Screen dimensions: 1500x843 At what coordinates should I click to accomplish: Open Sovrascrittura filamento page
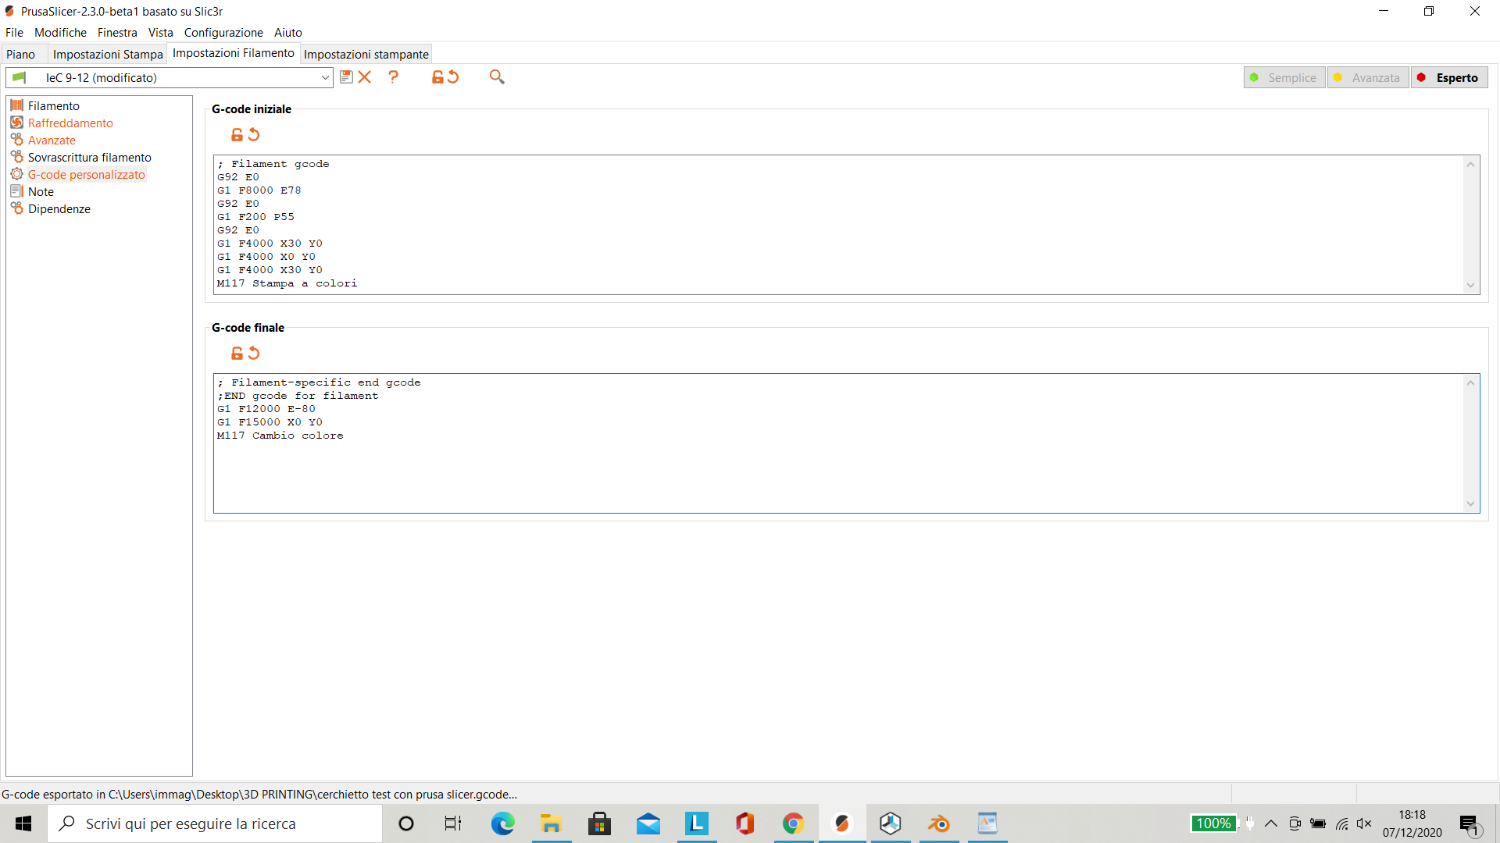[x=89, y=157]
